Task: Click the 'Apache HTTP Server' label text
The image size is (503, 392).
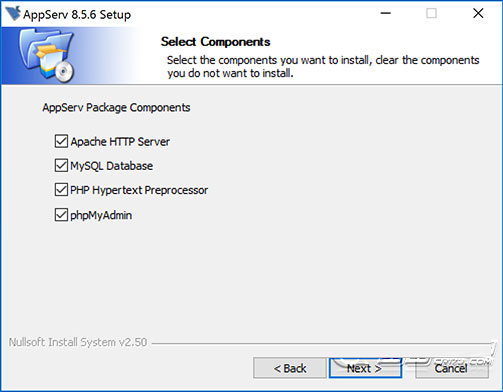Action: point(120,142)
